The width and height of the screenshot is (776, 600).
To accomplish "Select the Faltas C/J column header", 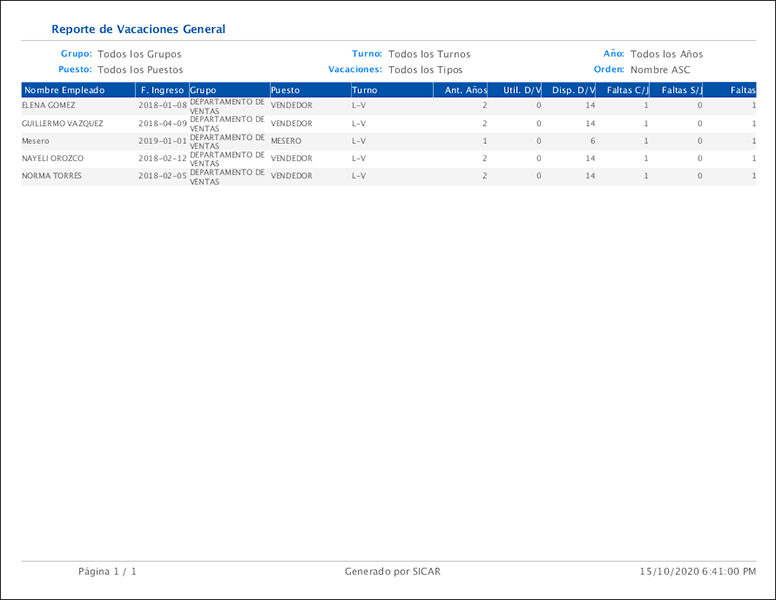I will click(x=628, y=90).
